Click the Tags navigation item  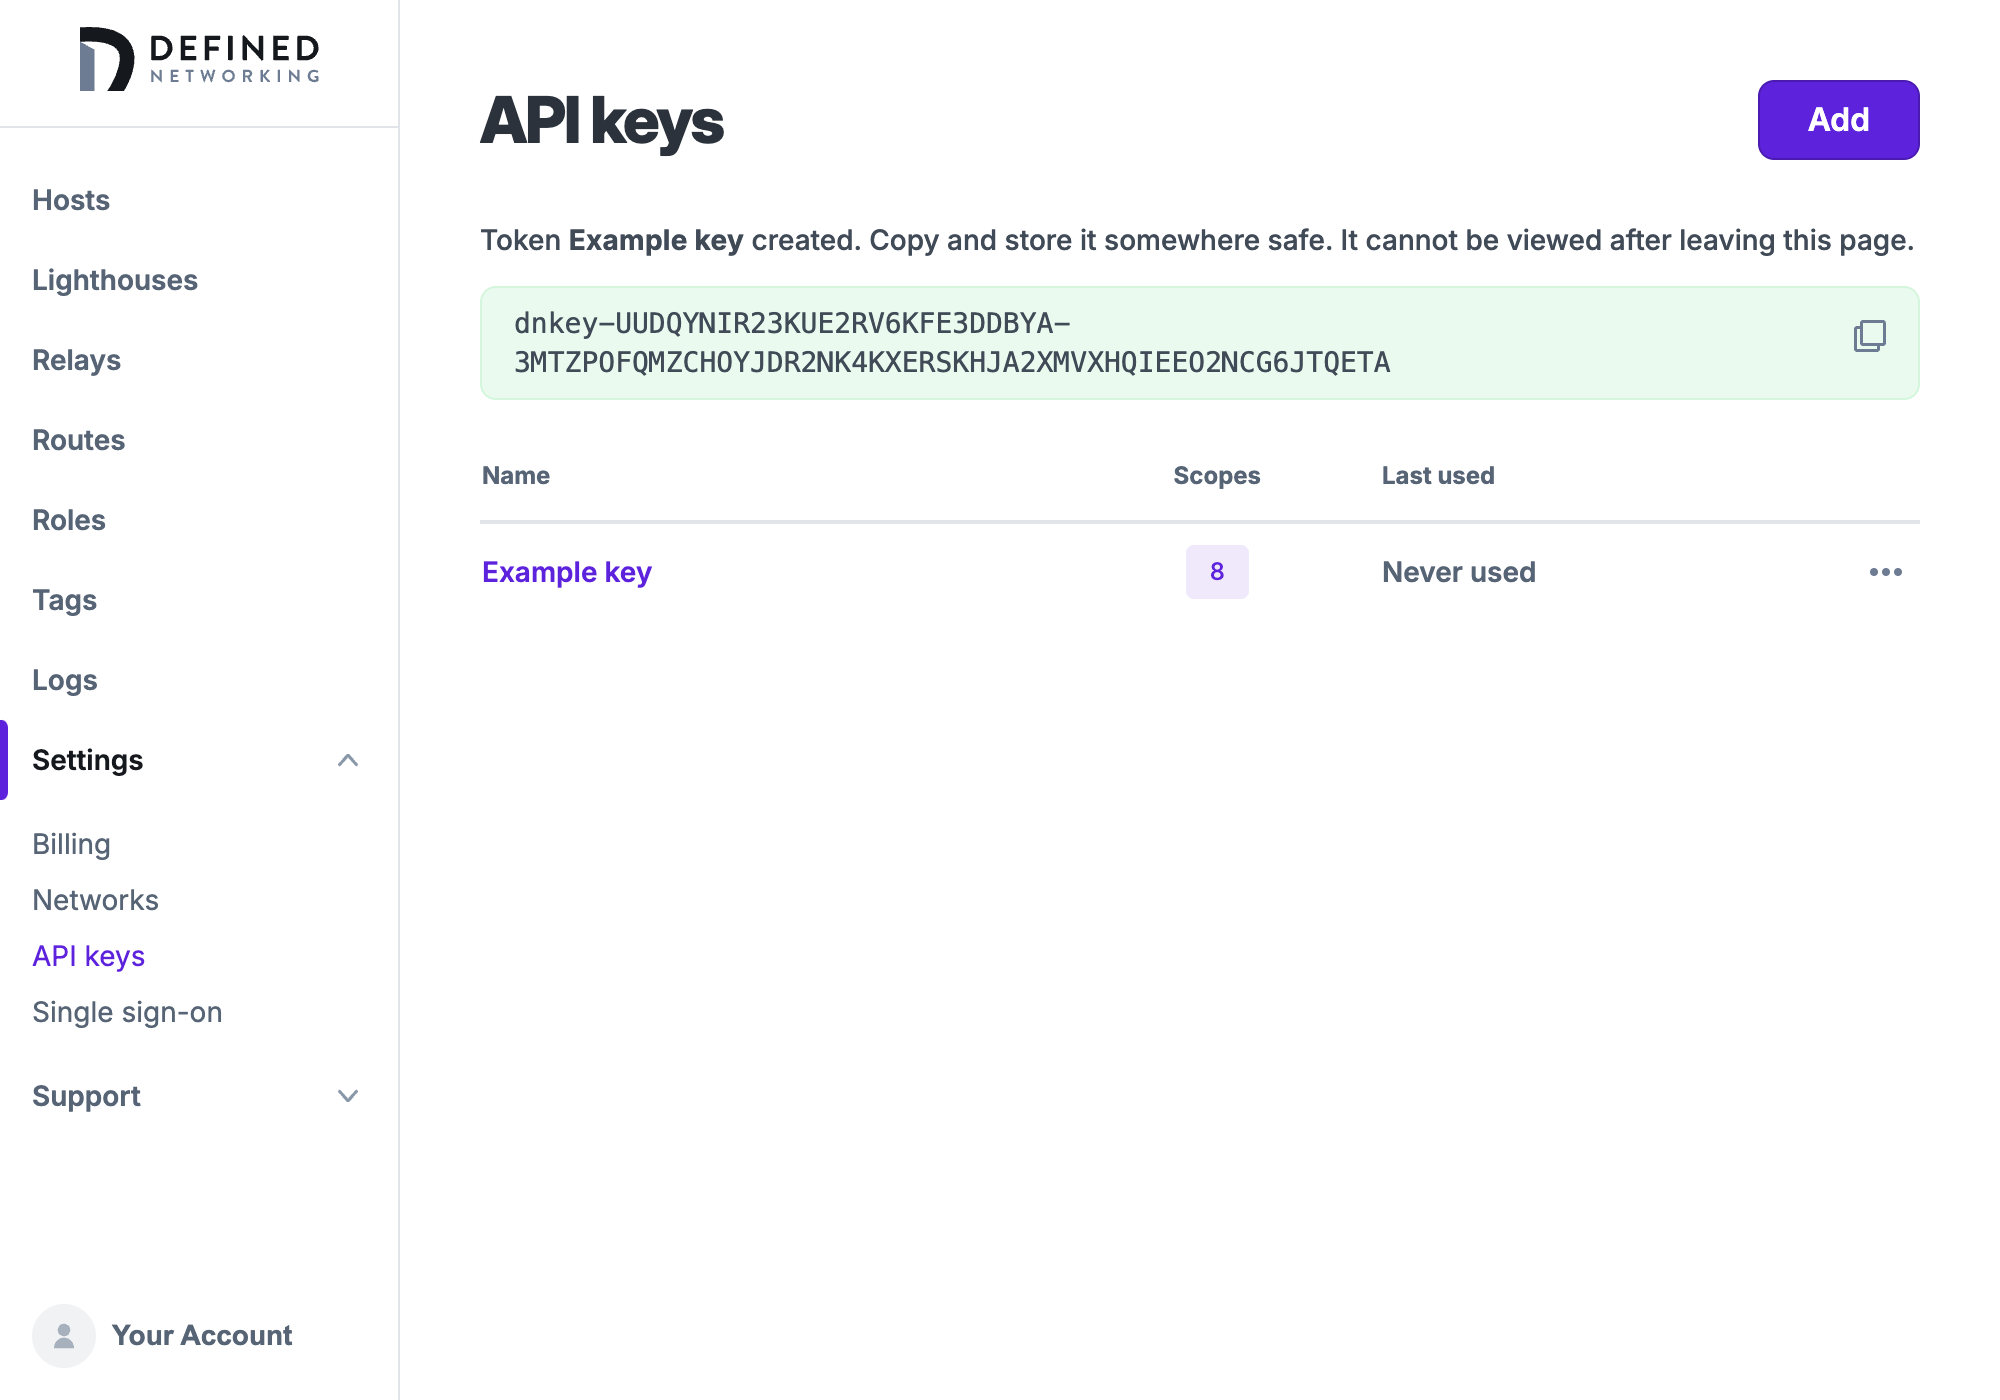click(x=65, y=599)
